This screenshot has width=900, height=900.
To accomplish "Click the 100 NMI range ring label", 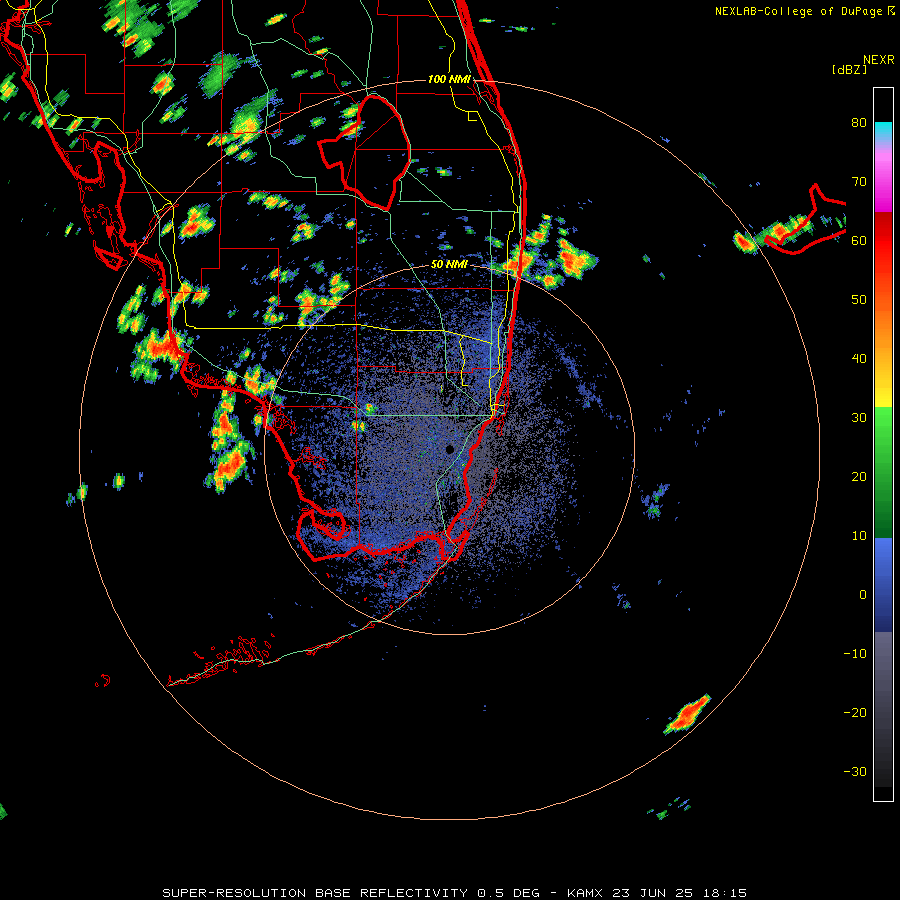I will [449, 79].
